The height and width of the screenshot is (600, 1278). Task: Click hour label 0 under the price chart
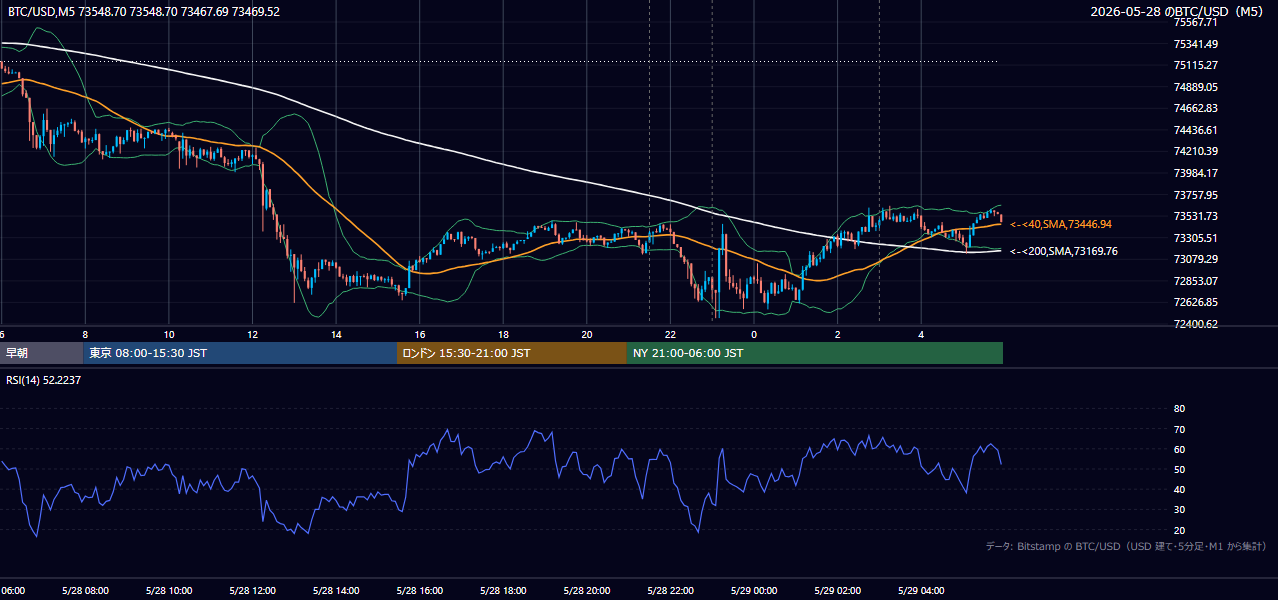pos(754,334)
